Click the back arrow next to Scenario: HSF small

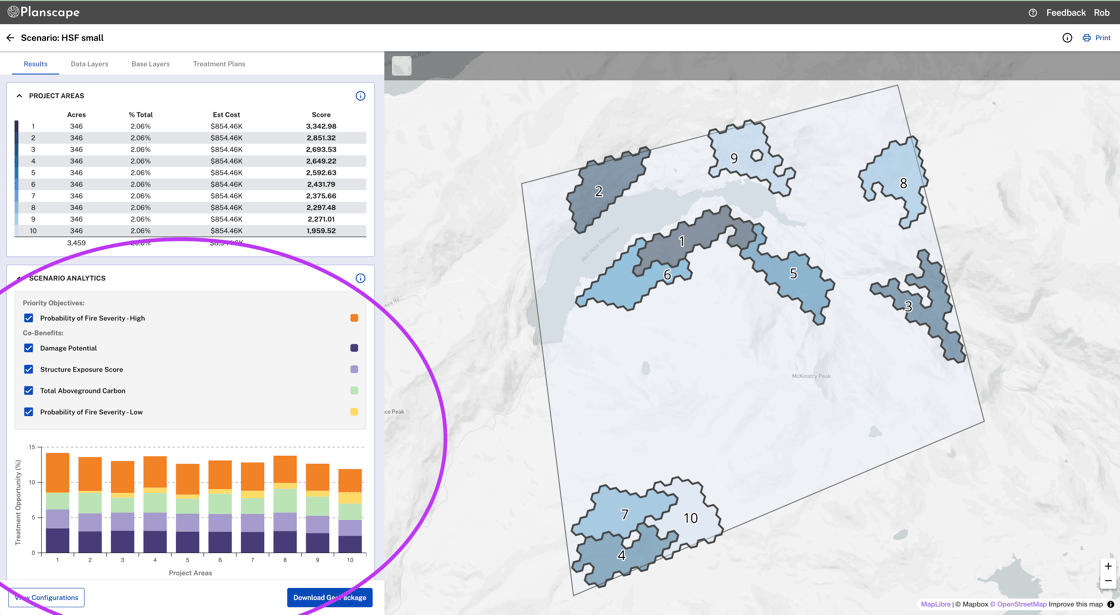tap(11, 37)
